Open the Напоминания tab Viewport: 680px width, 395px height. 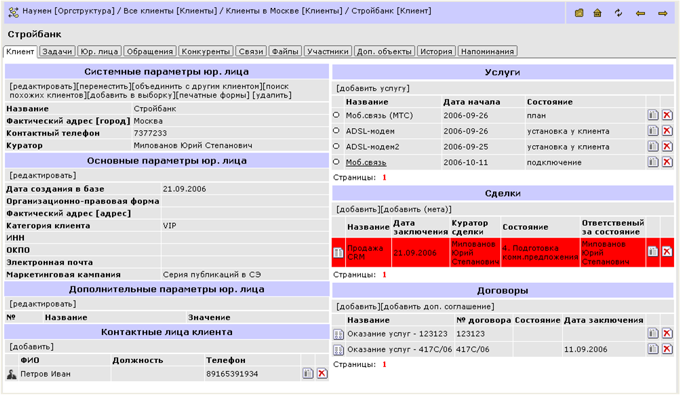[x=487, y=51]
